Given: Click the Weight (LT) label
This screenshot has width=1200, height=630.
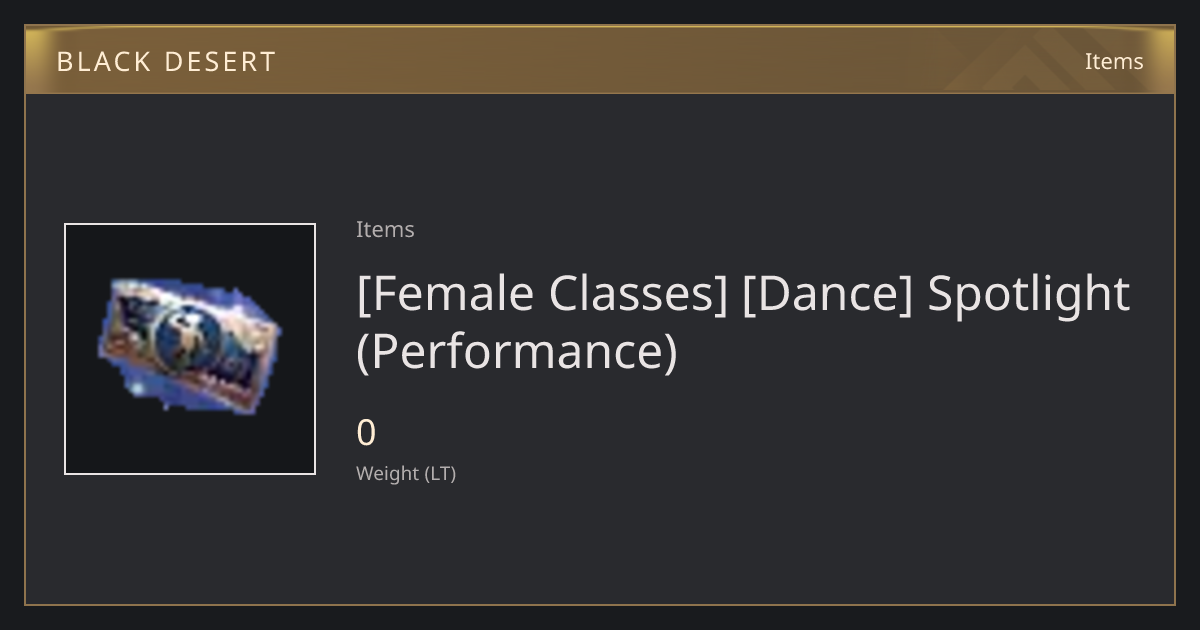Looking at the screenshot, I should pyautogui.click(x=406, y=473).
